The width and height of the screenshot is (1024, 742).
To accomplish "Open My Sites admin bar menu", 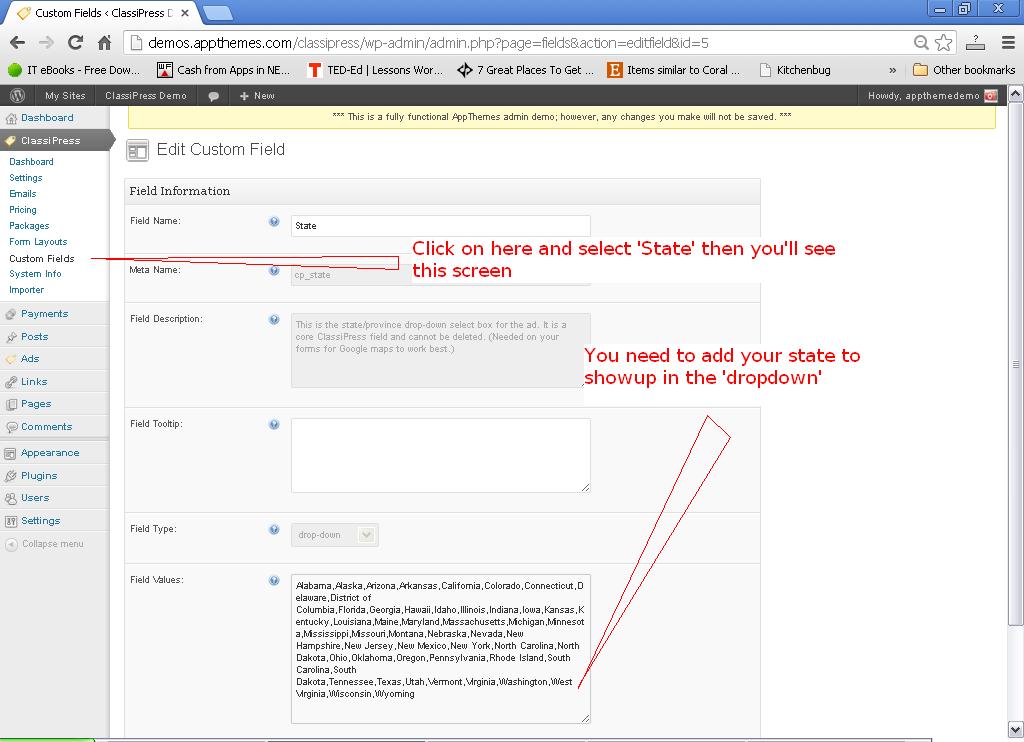I will (65, 96).
